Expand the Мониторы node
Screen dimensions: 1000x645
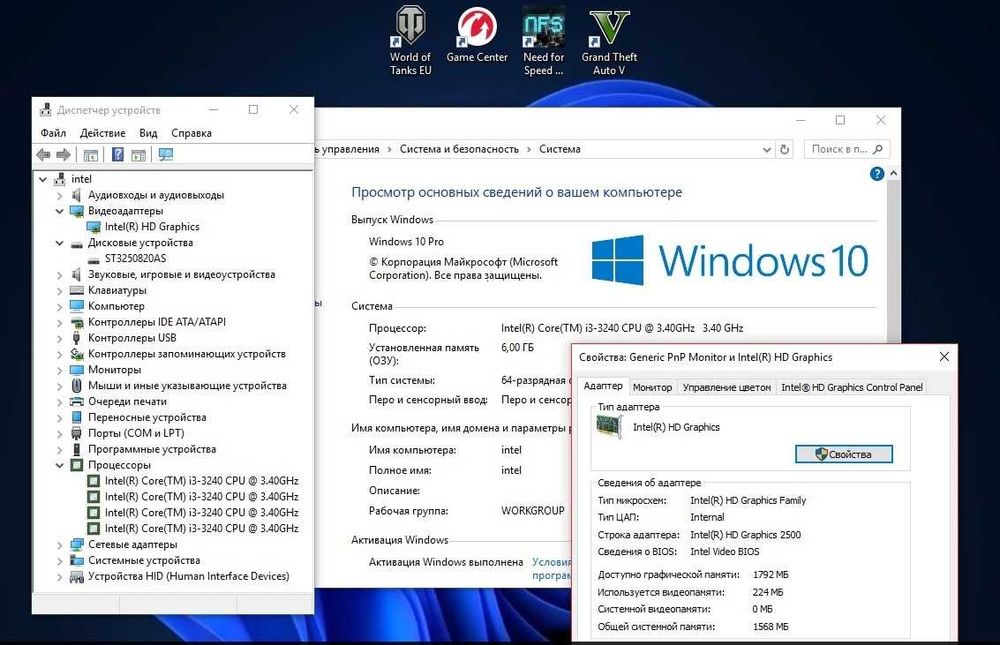click(59, 370)
